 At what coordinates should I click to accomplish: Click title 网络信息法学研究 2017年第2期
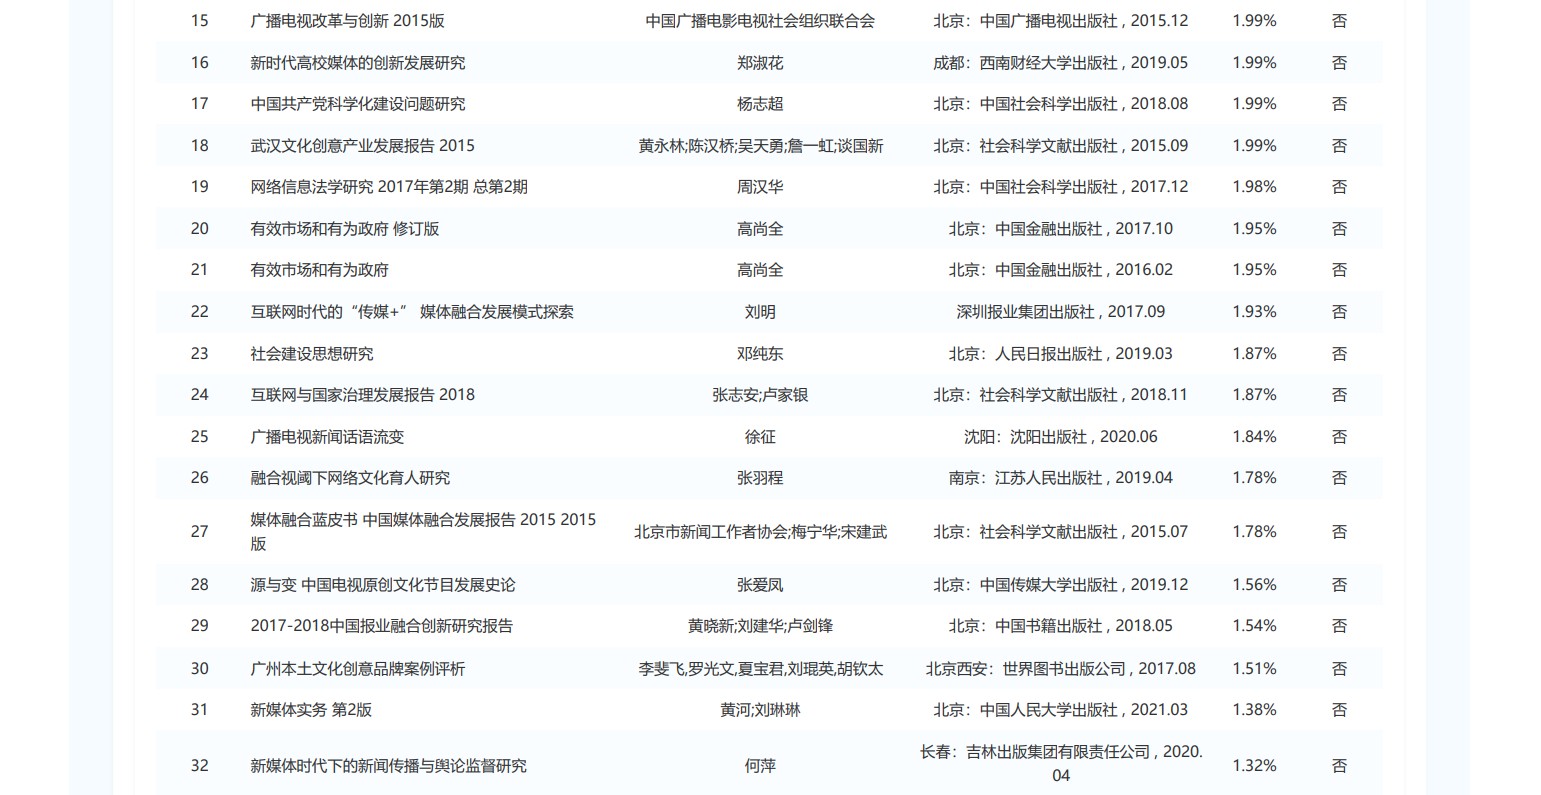pyautogui.click(x=388, y=187)
